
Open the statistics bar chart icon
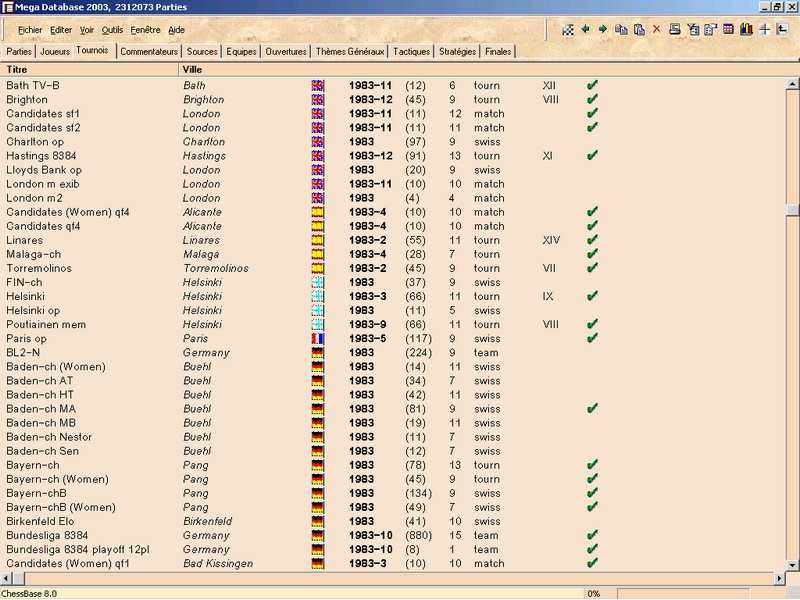point(746,30)
